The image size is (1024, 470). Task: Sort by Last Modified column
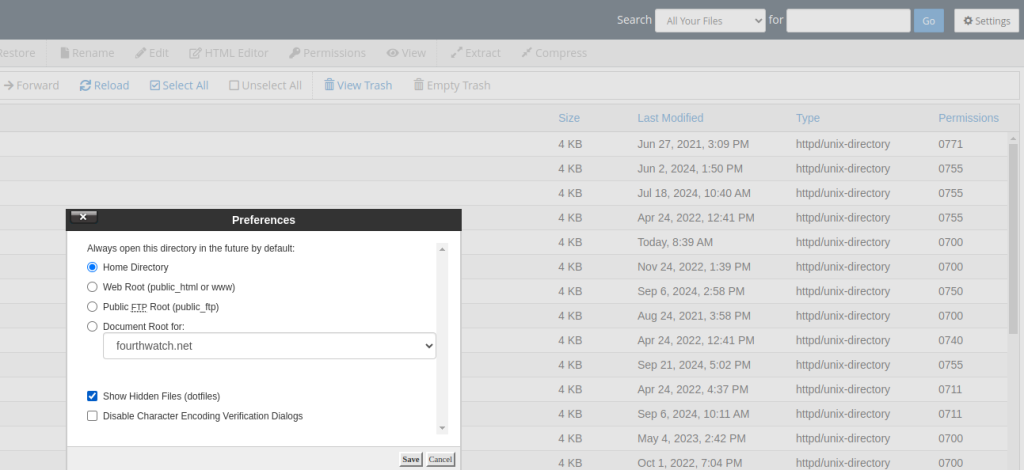[670, 118]
